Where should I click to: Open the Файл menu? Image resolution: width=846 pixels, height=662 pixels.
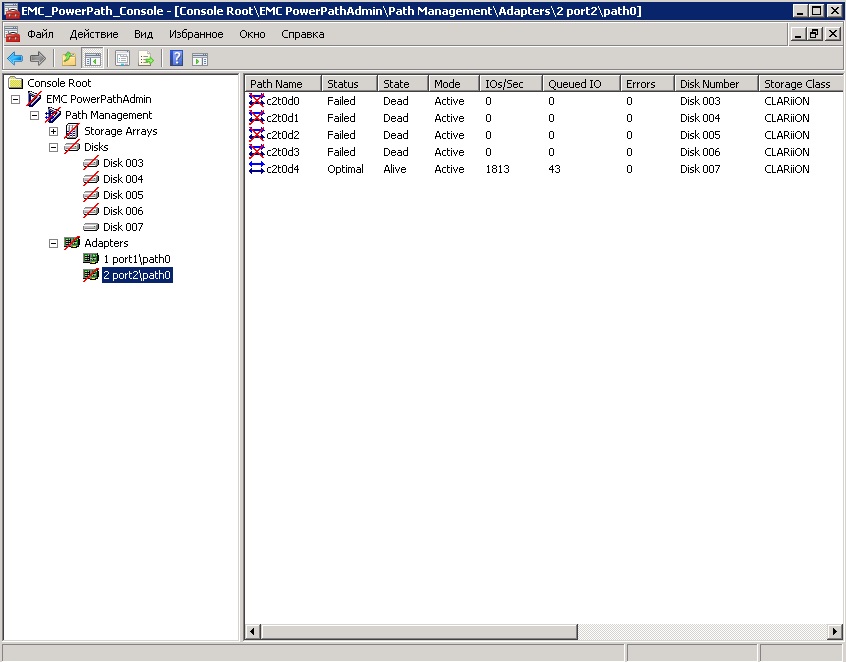tap(40, 34)
